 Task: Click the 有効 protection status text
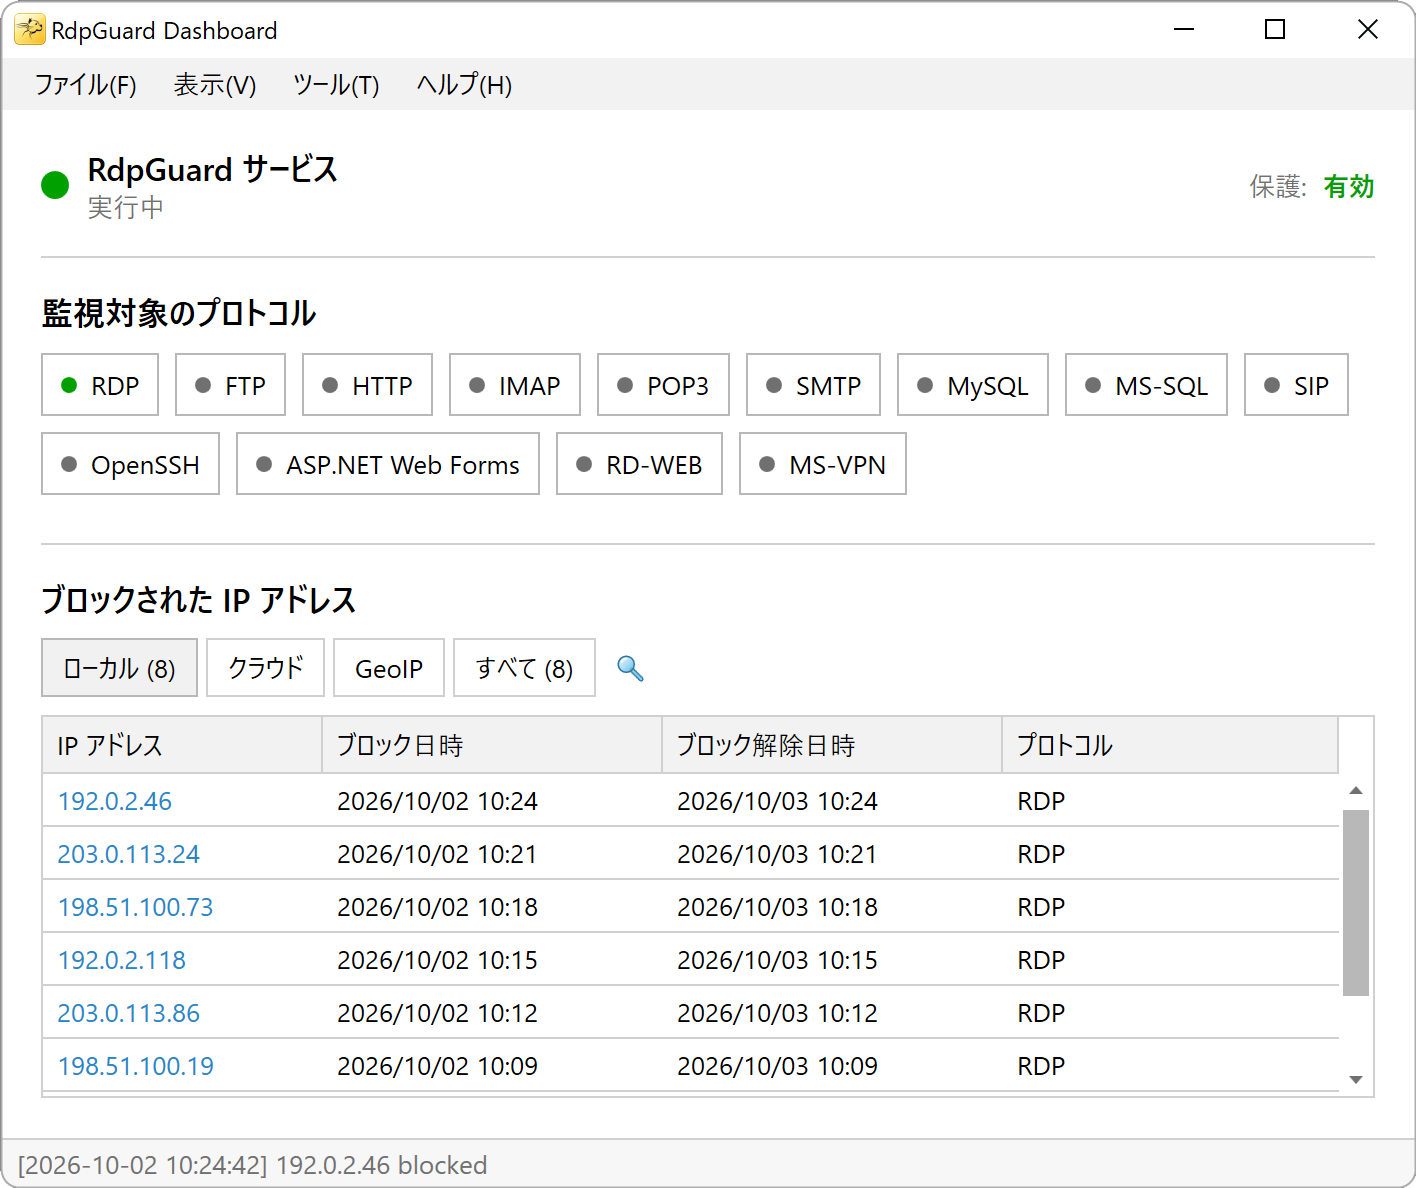click(x=1348, y=186)
